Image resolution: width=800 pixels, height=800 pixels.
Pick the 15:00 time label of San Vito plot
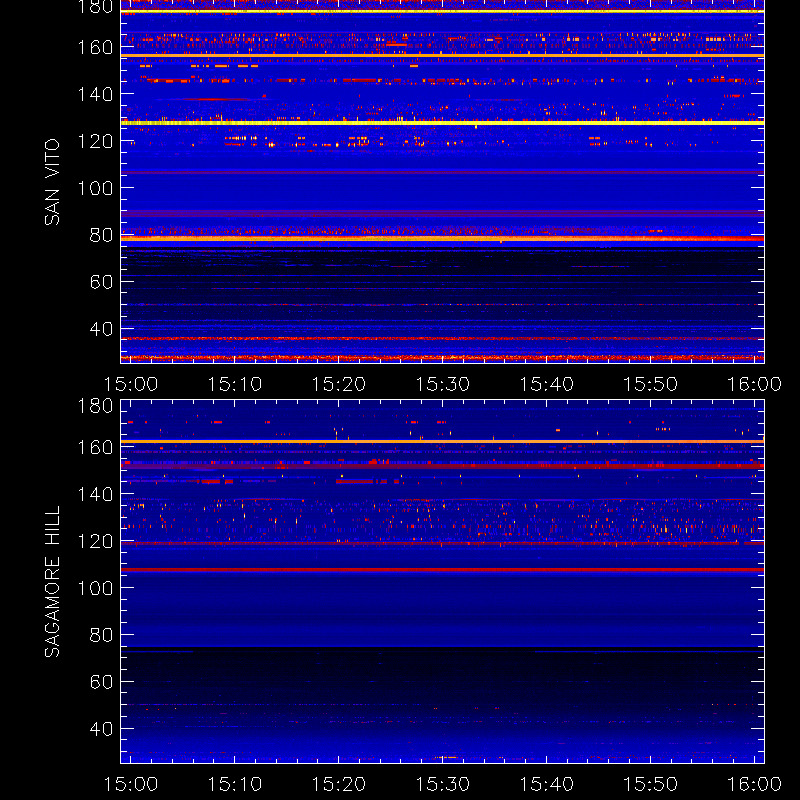[x=131, y=384]
